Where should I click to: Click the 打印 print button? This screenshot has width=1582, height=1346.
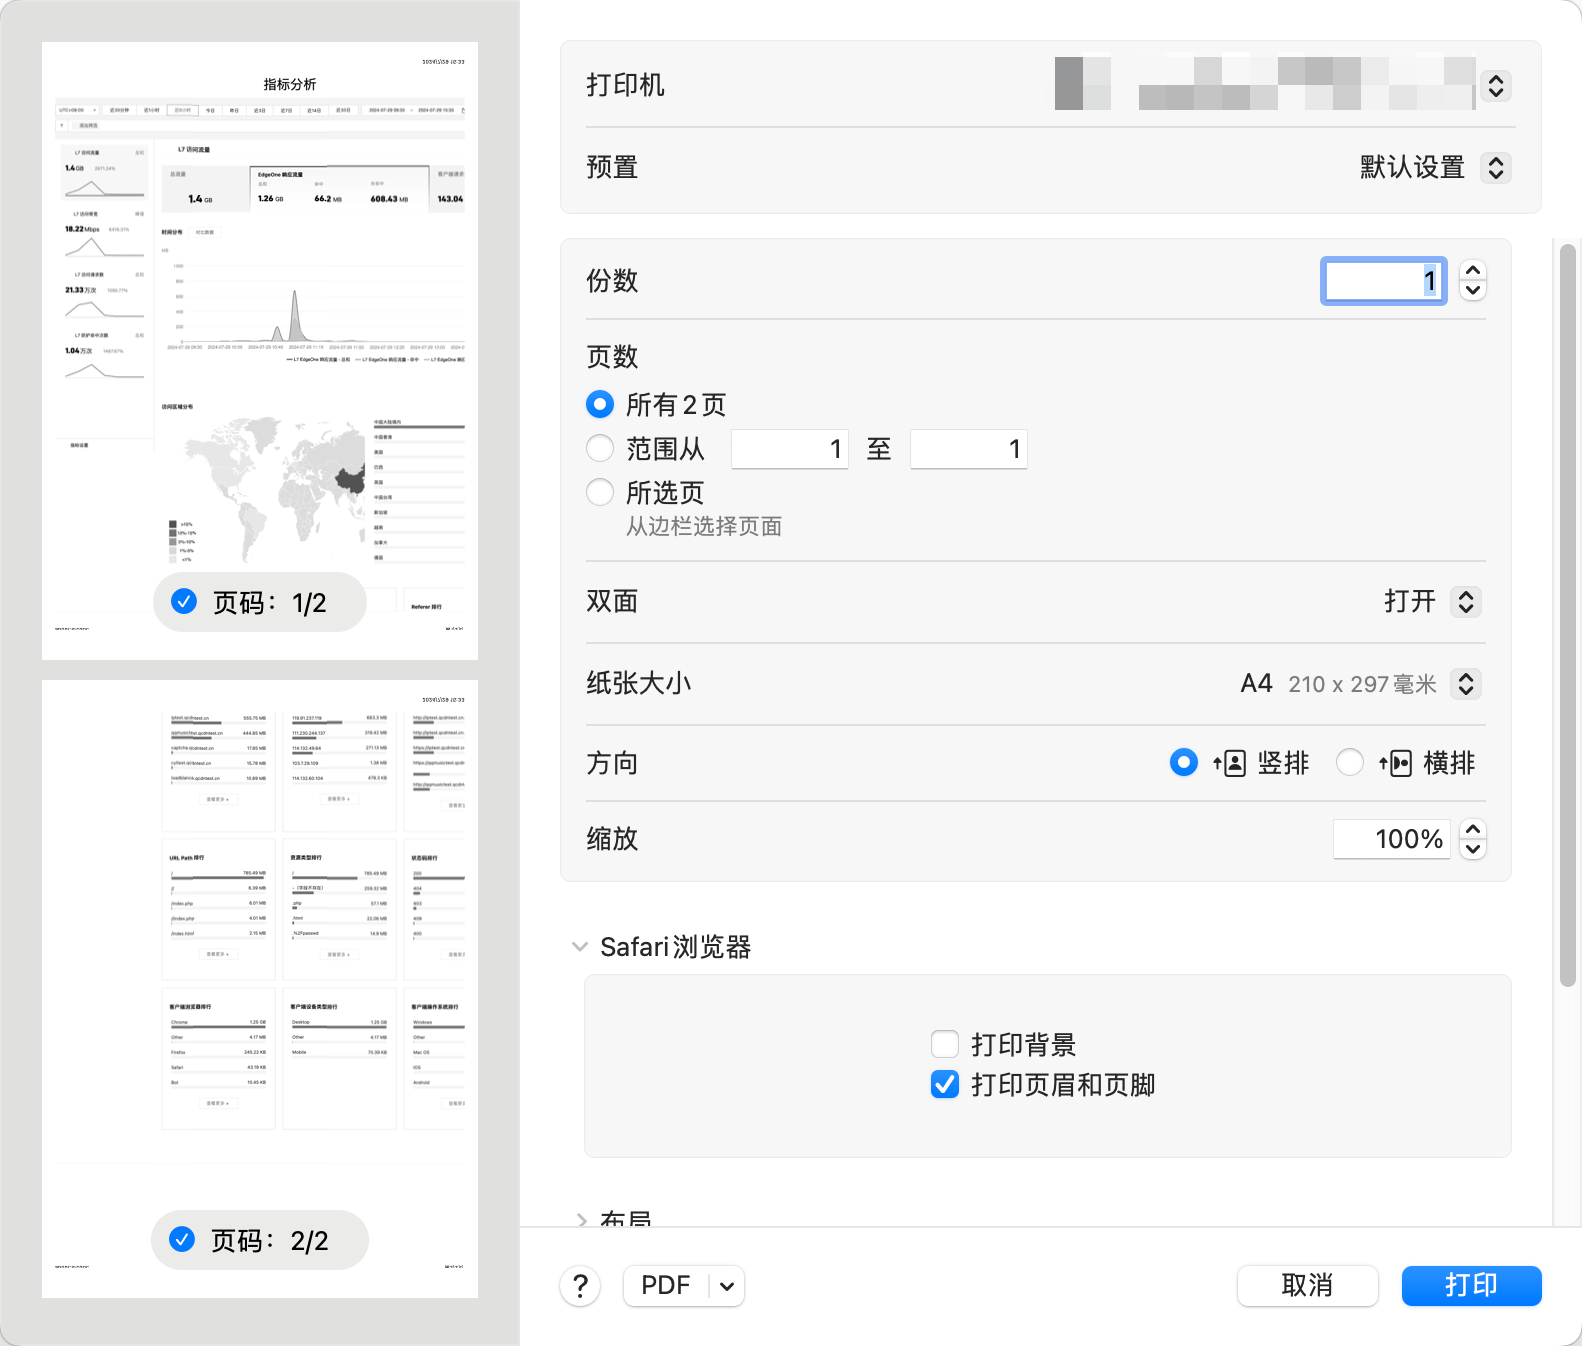pyautogui.click(x=1471, y=1285)
